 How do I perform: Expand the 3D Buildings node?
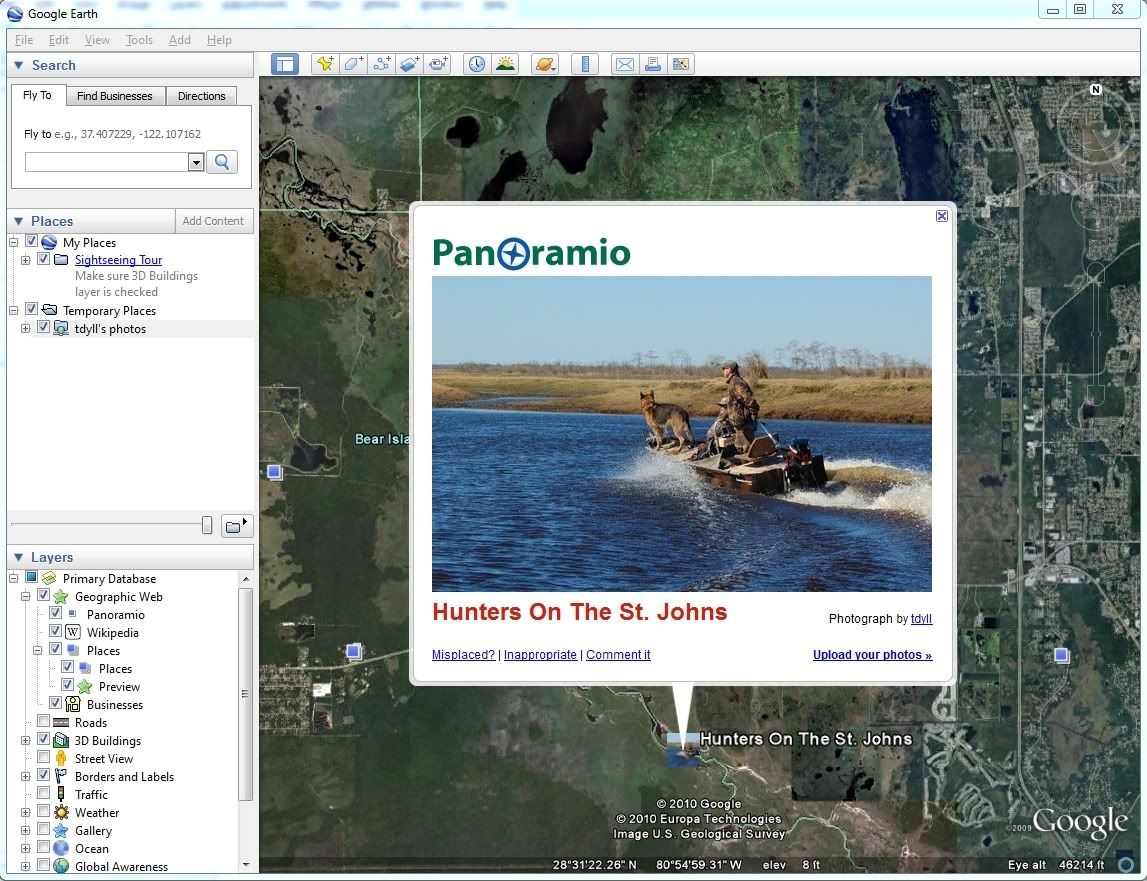pos(26,741)
